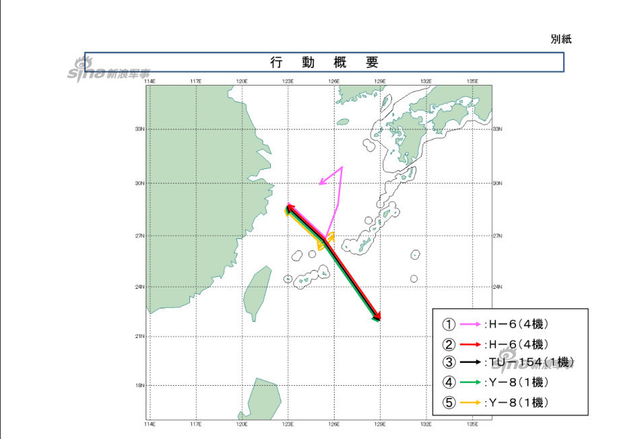Click the circled number ④ in the legend
640x439 pixels.
tap(449, 382)
